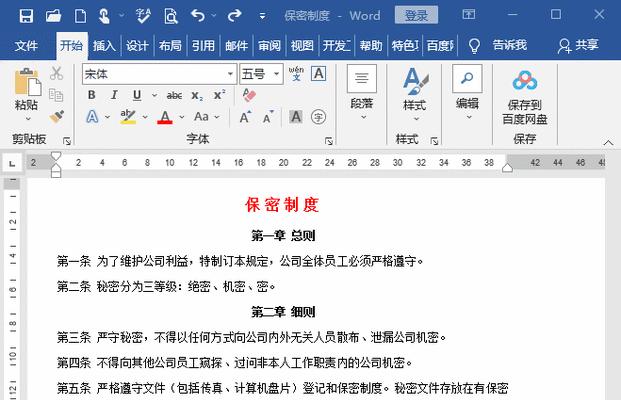Apply red font color
This screenshot has height=400, width=621.
click(x=165, y=117)
